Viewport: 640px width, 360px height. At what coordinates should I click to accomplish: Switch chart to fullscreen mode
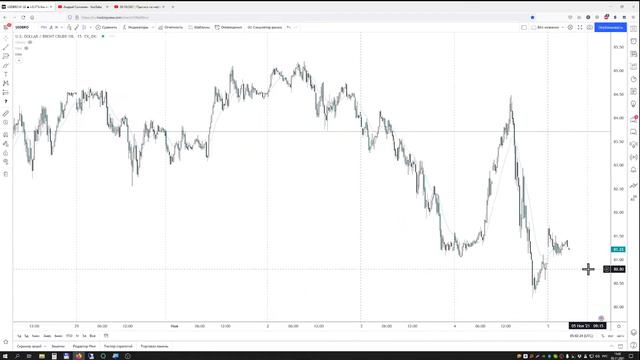click(x=580, y=27)
